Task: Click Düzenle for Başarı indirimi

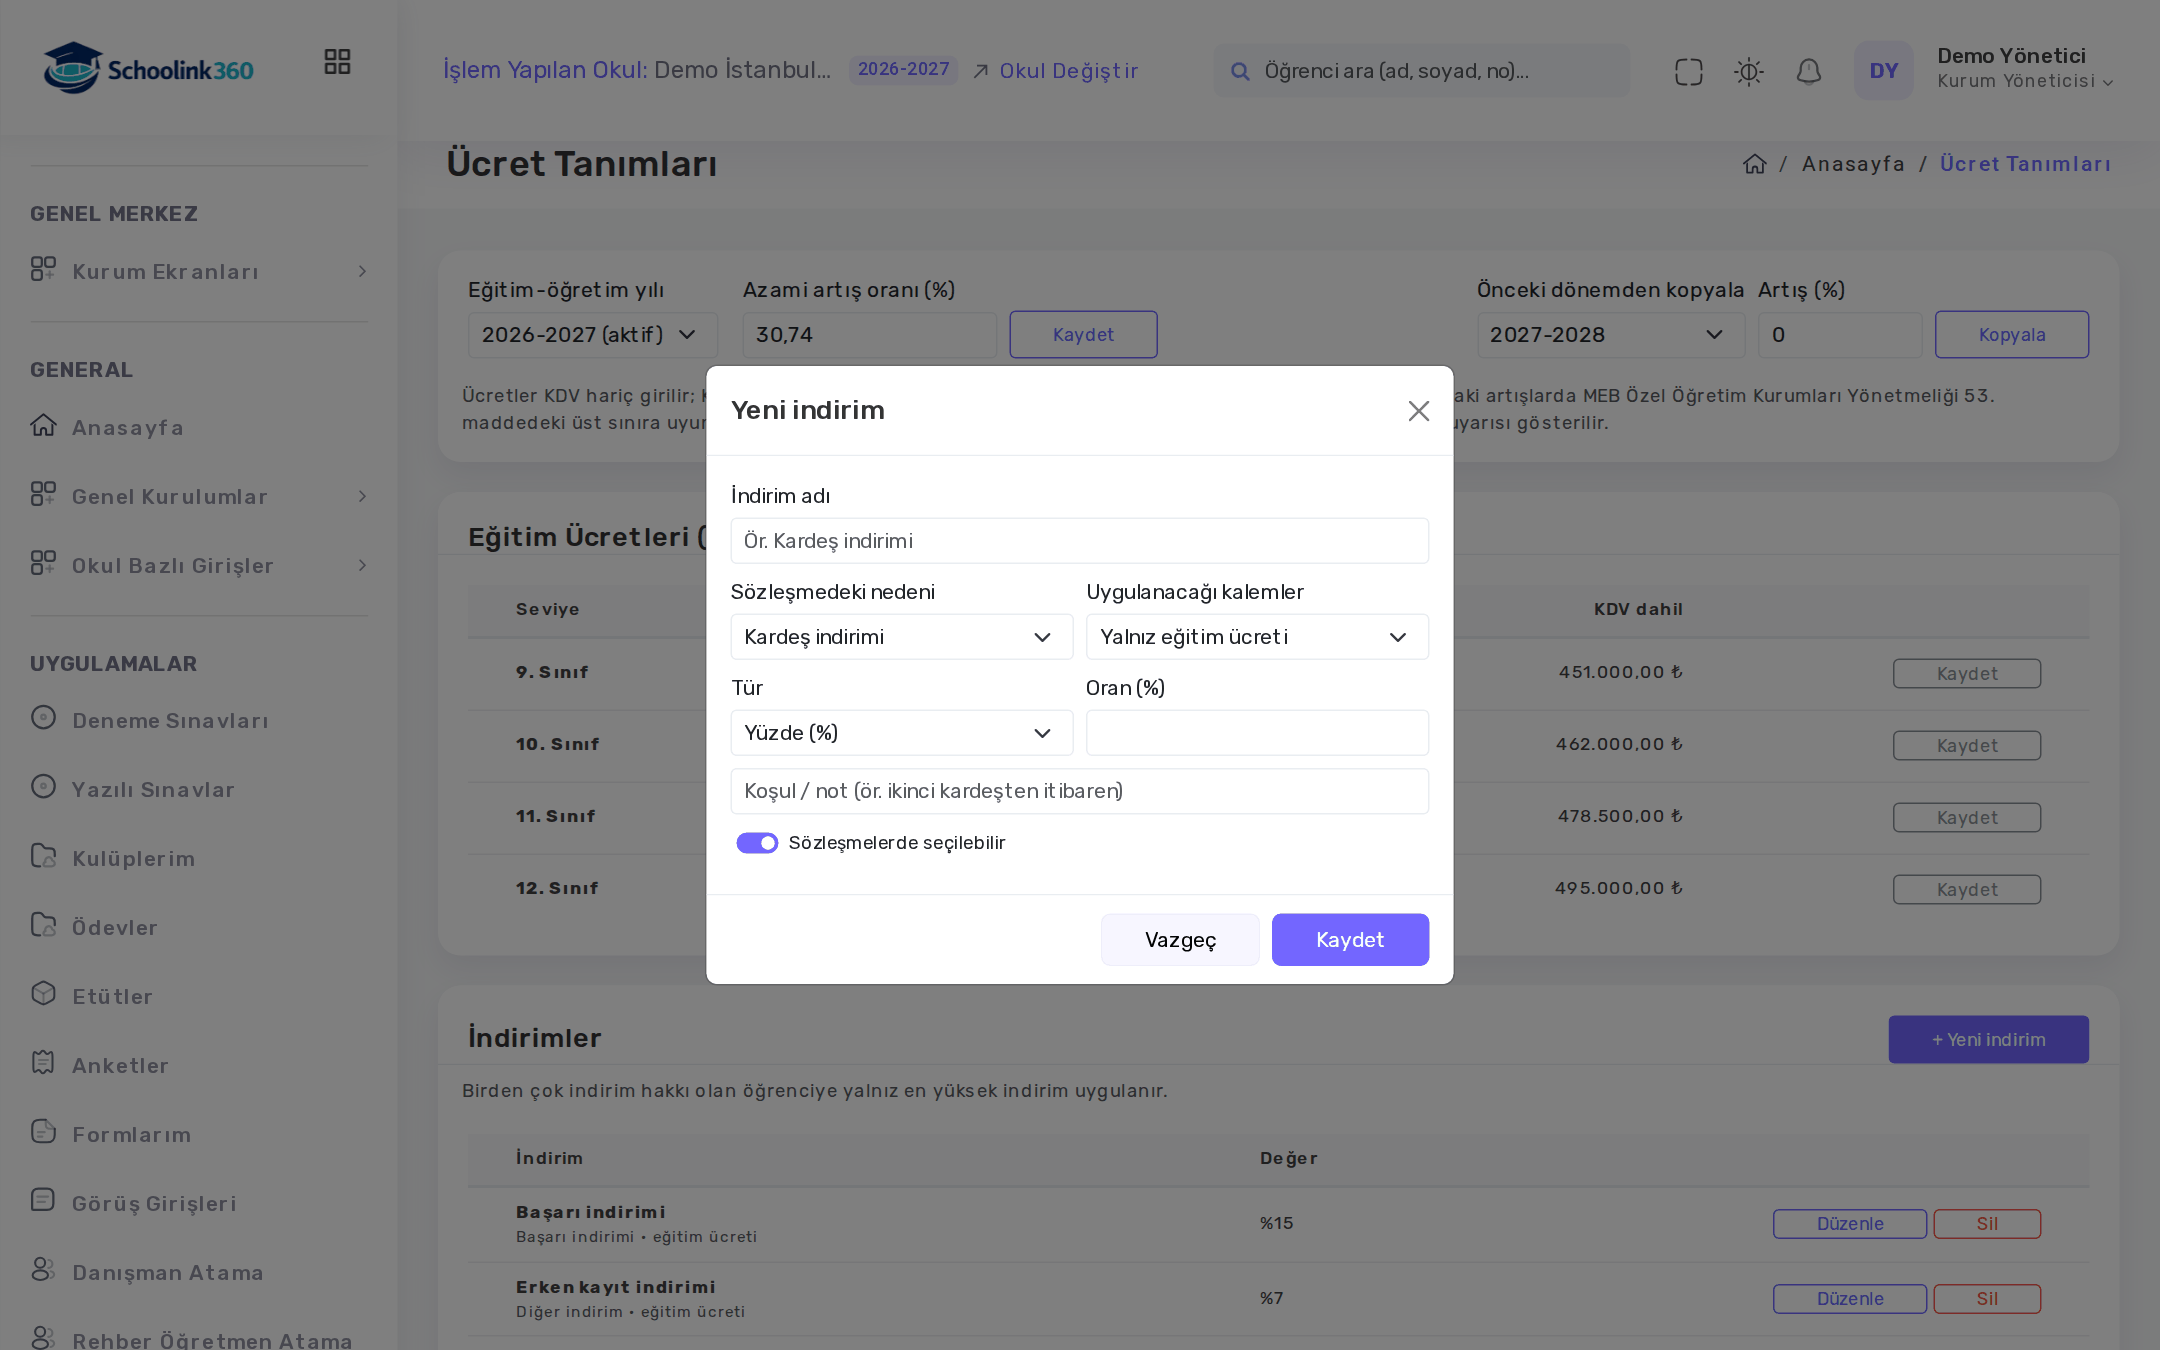Action: point(1850,1224)
